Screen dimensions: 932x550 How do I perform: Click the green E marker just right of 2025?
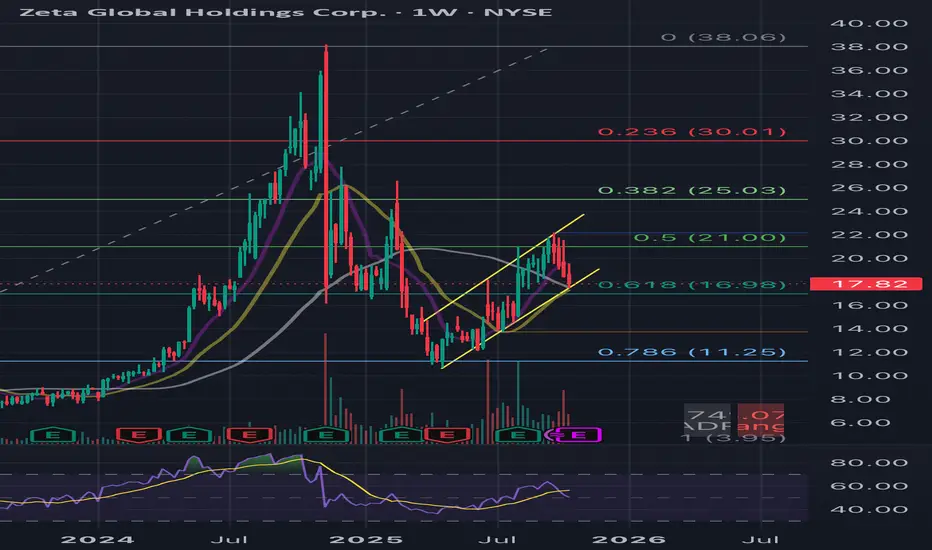(402, 435)
